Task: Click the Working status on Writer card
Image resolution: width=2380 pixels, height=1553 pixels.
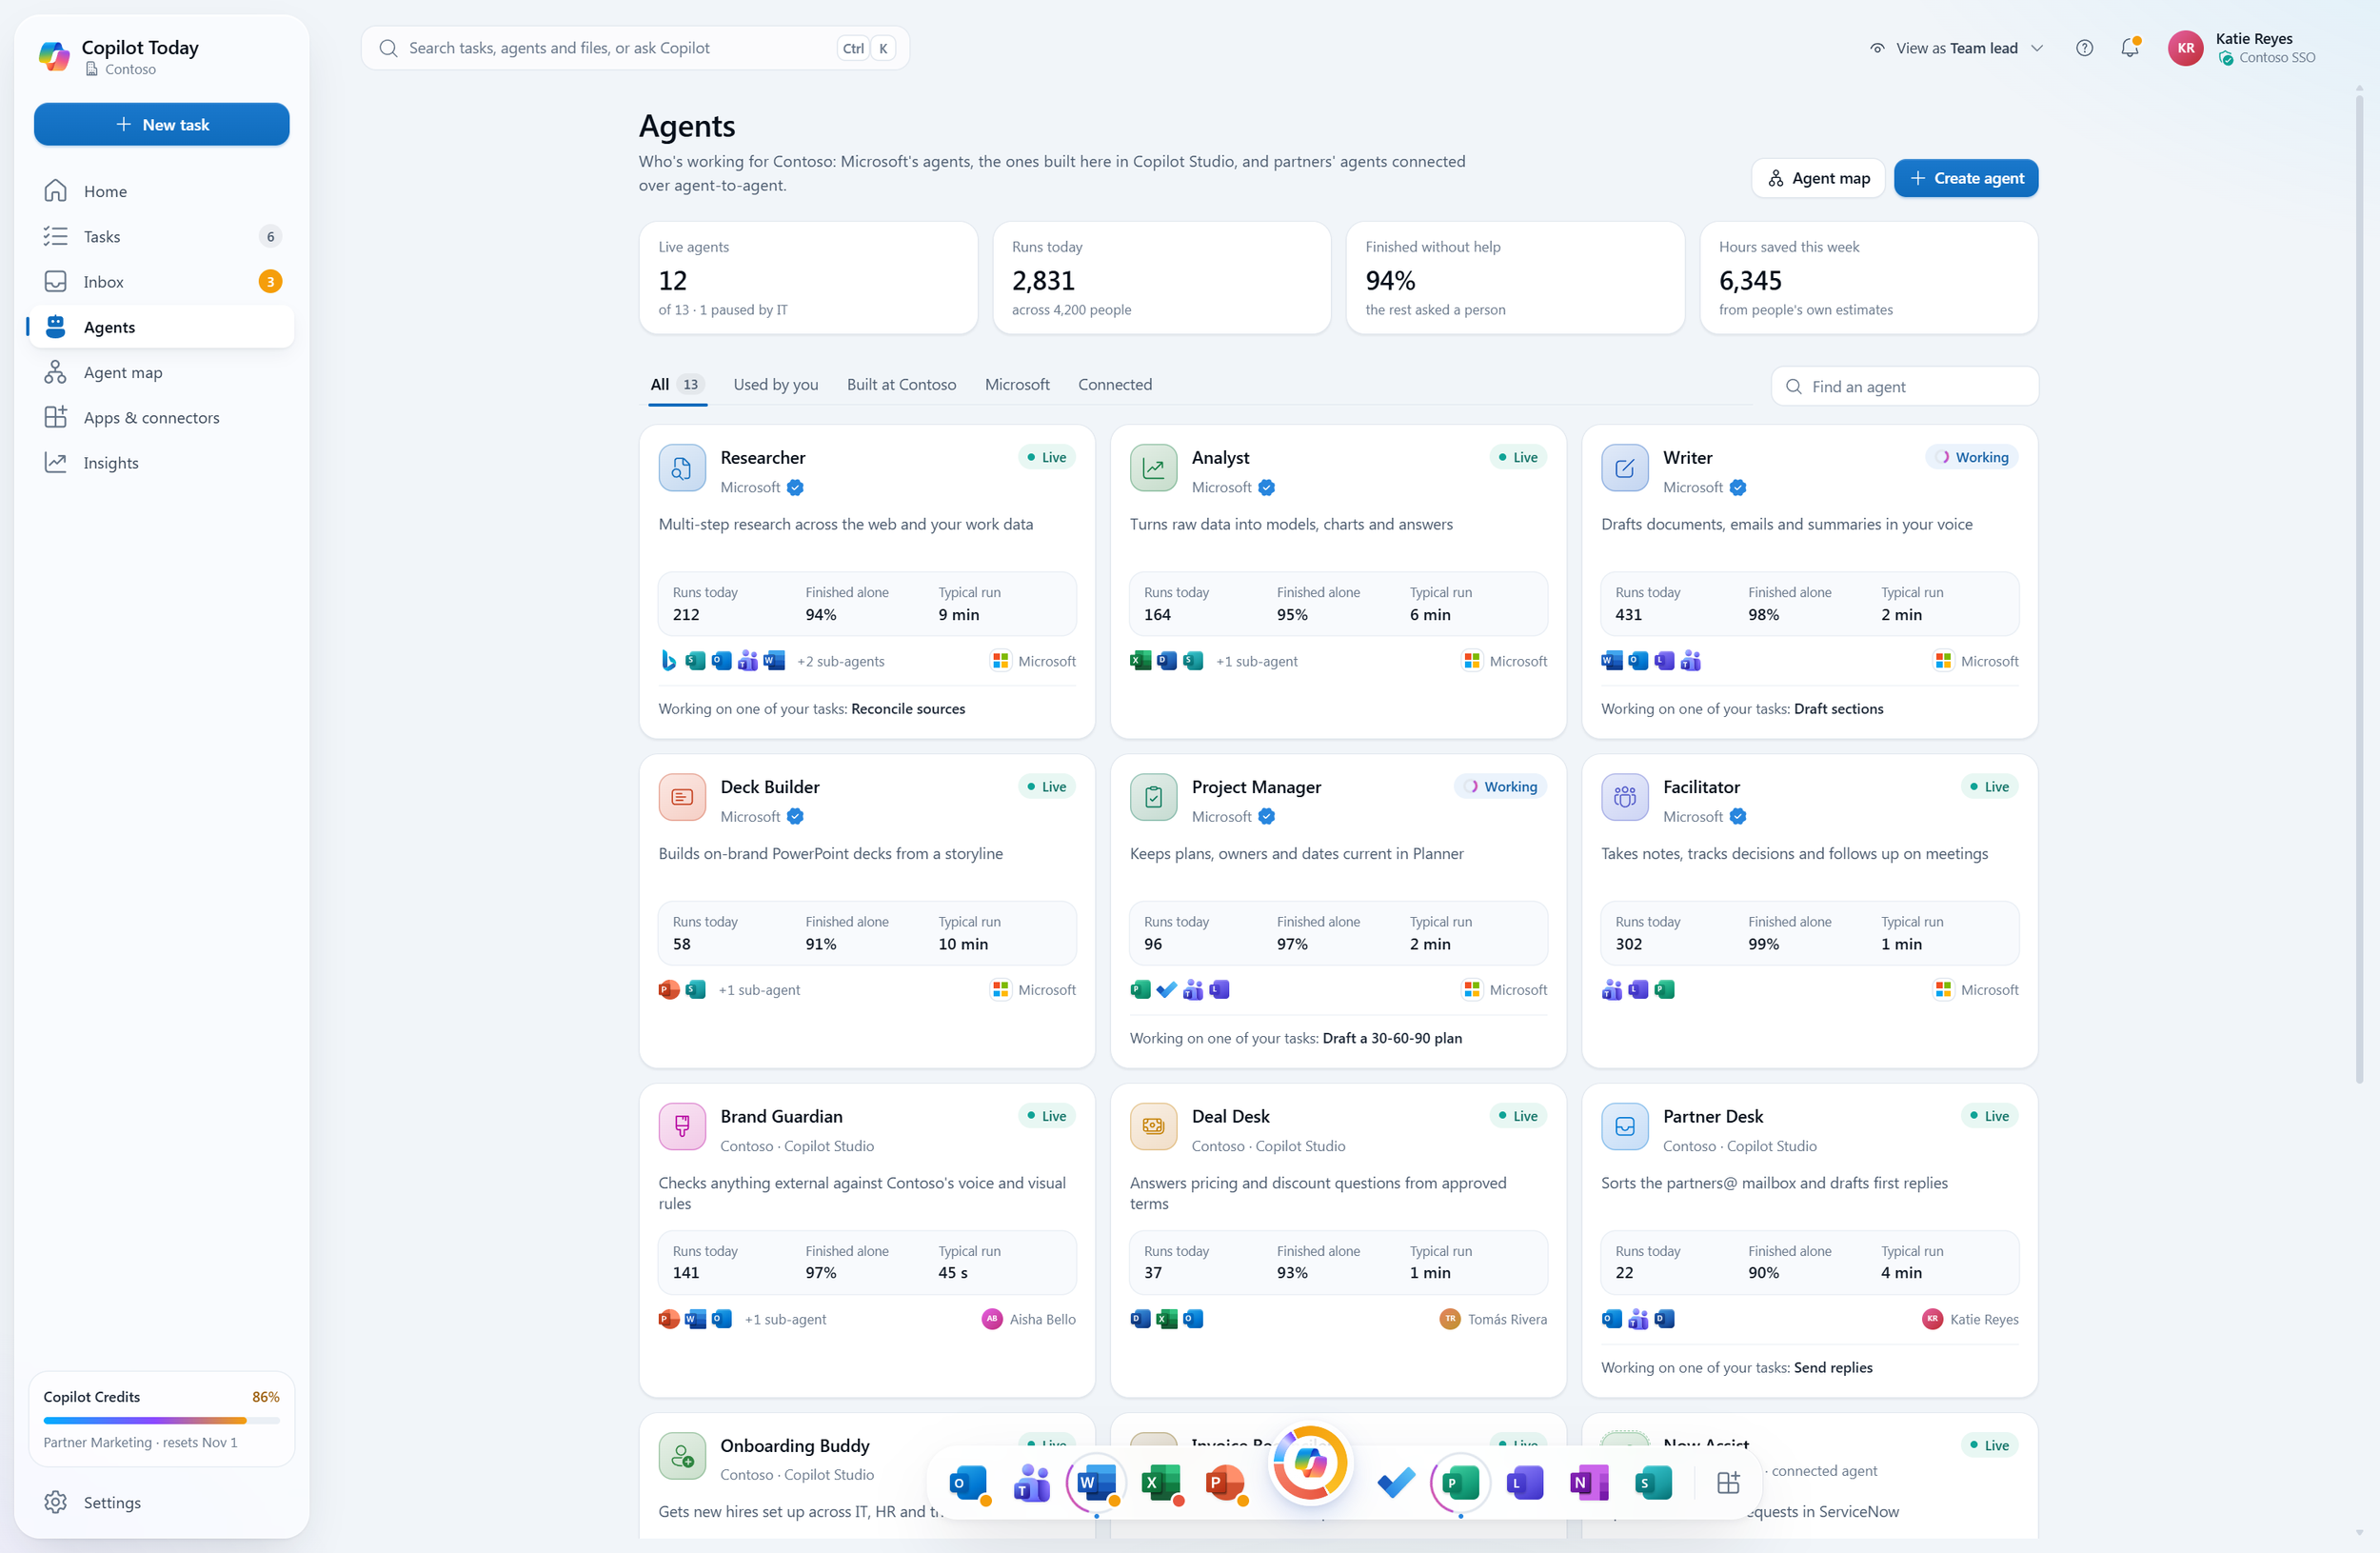Action: (x=1972, y=458)
